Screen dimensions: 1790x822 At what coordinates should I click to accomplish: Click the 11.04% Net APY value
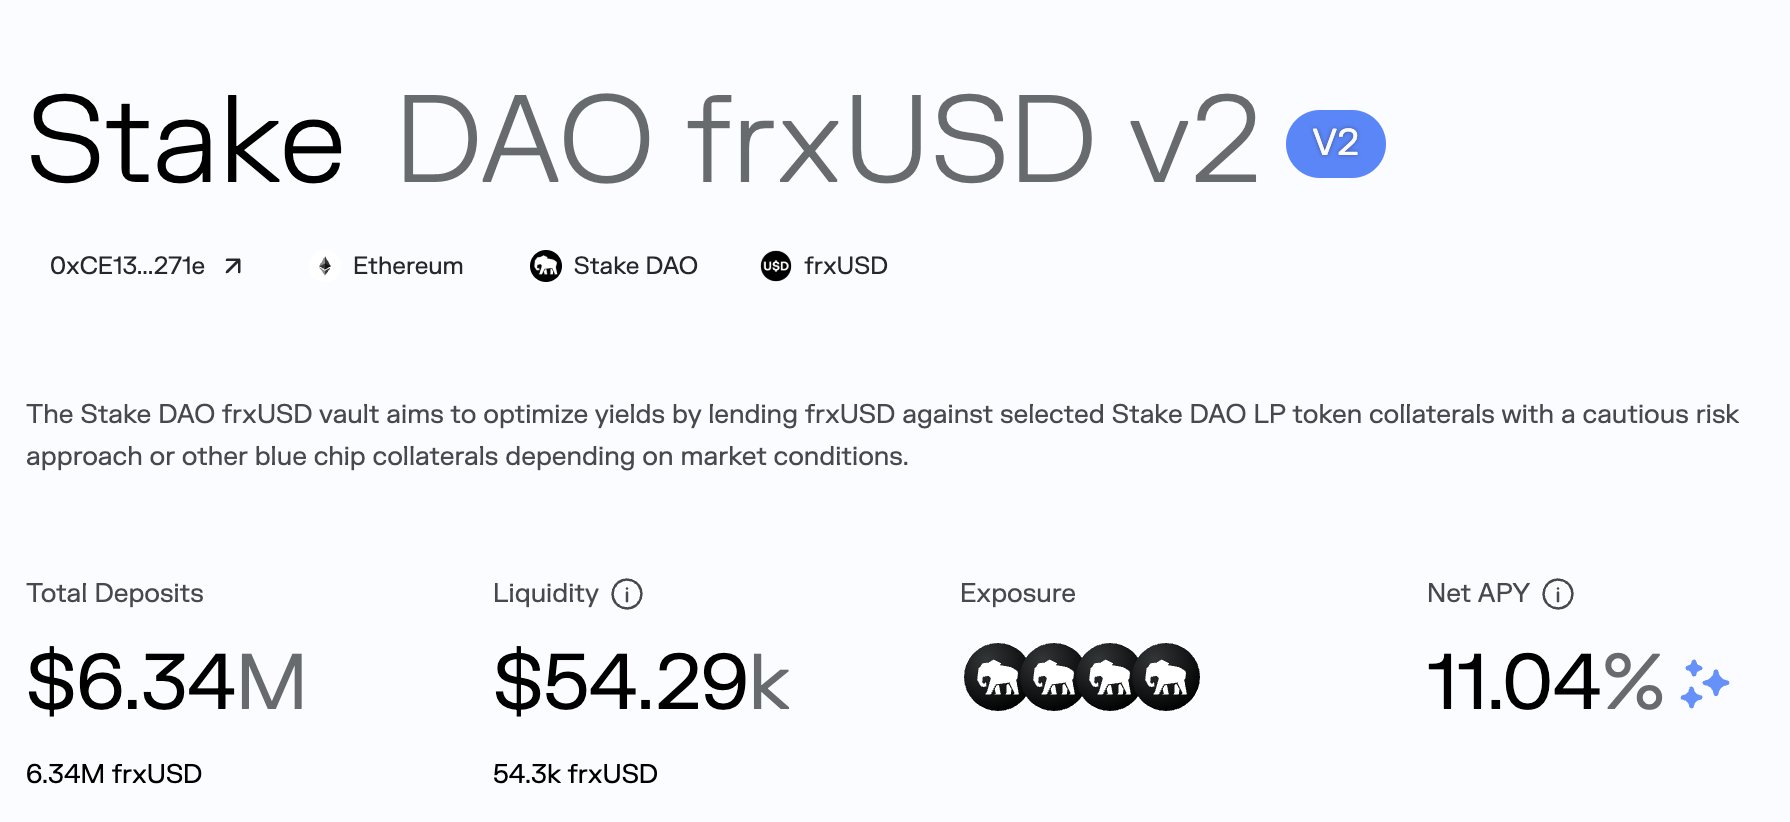tap(1544, 682)
